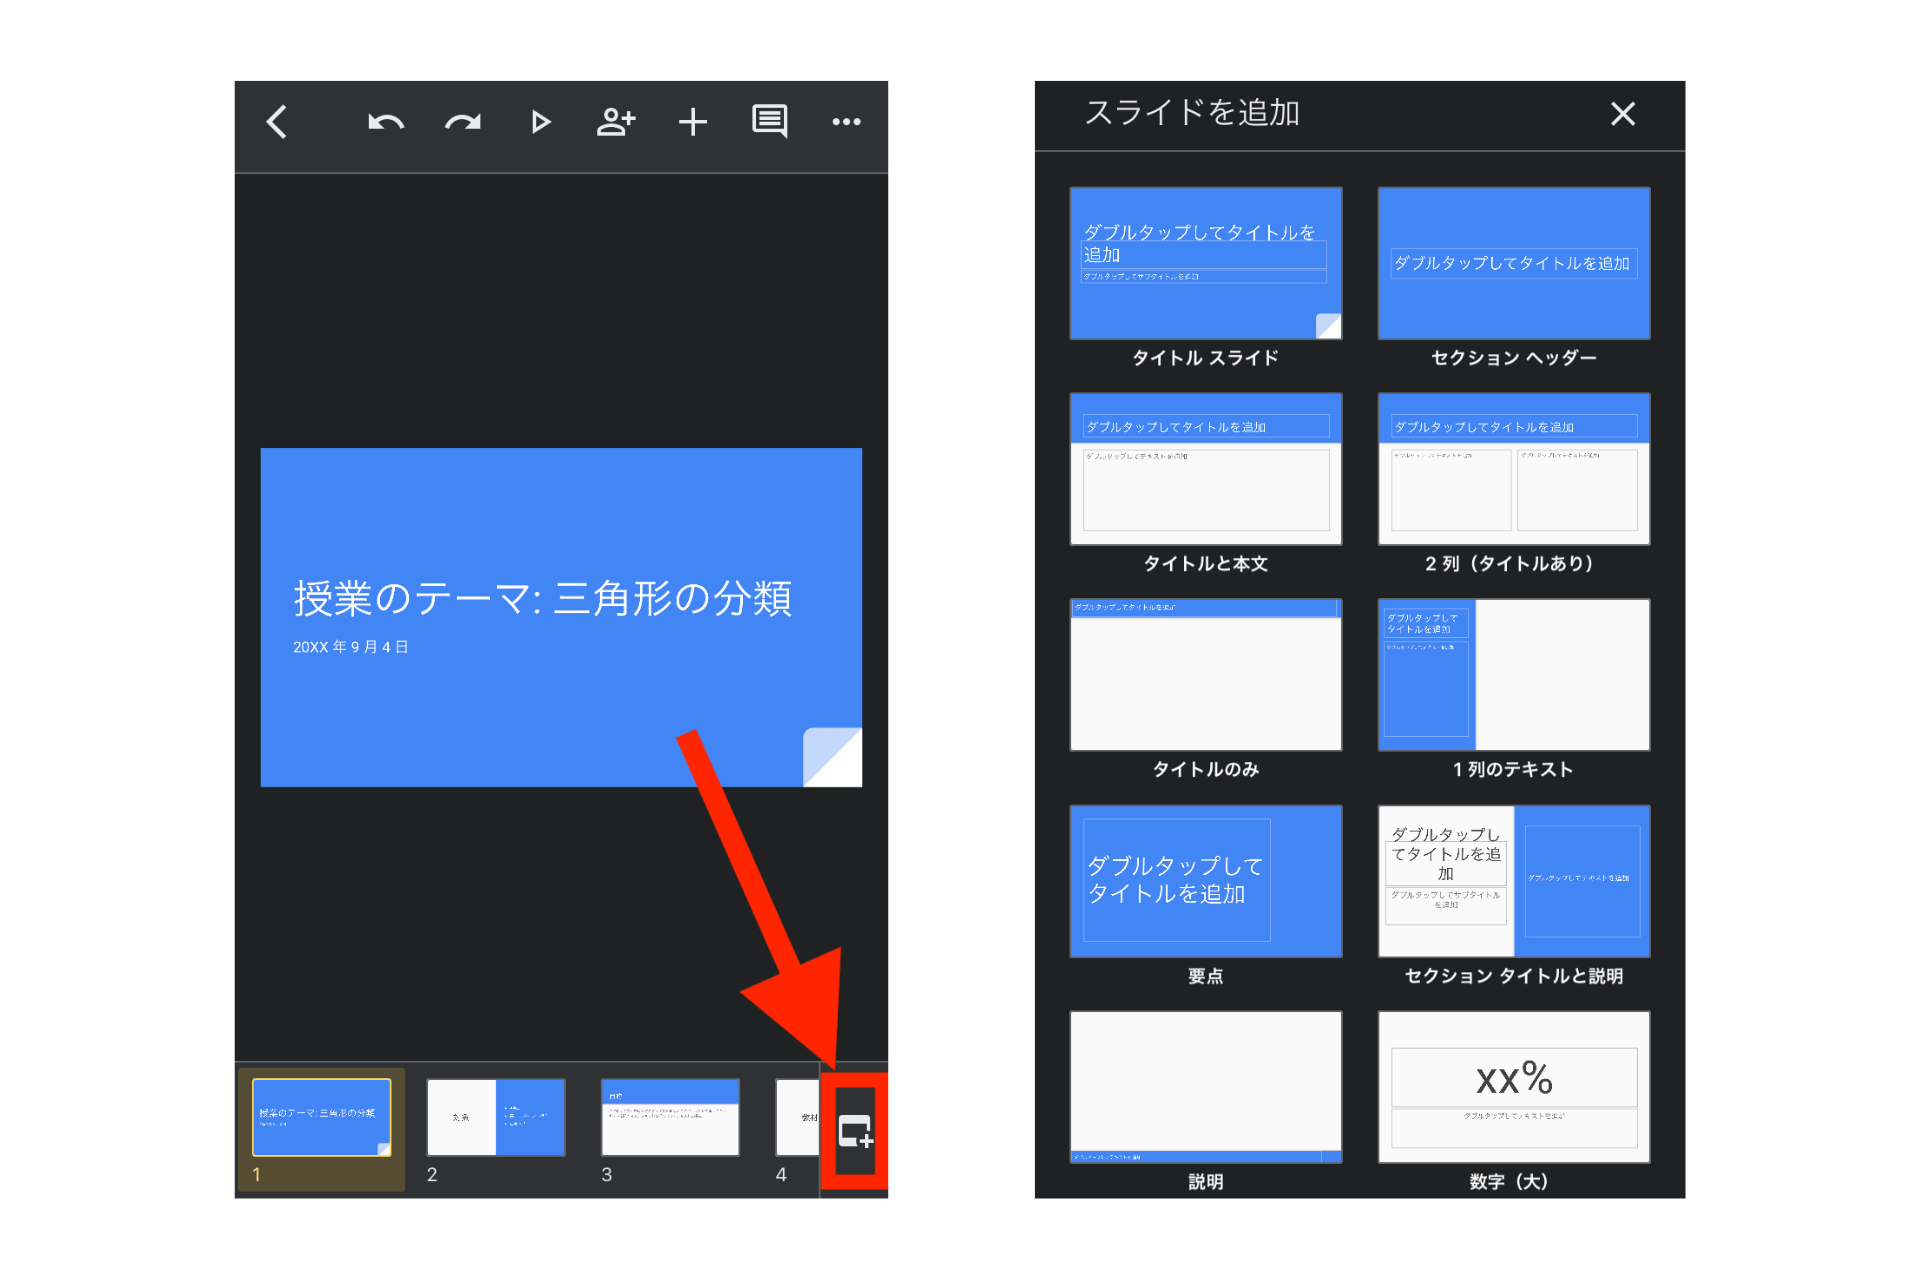Select slide 3 thumbnail in filmstrip
1920x1279 pixels.
(670, 1117)
